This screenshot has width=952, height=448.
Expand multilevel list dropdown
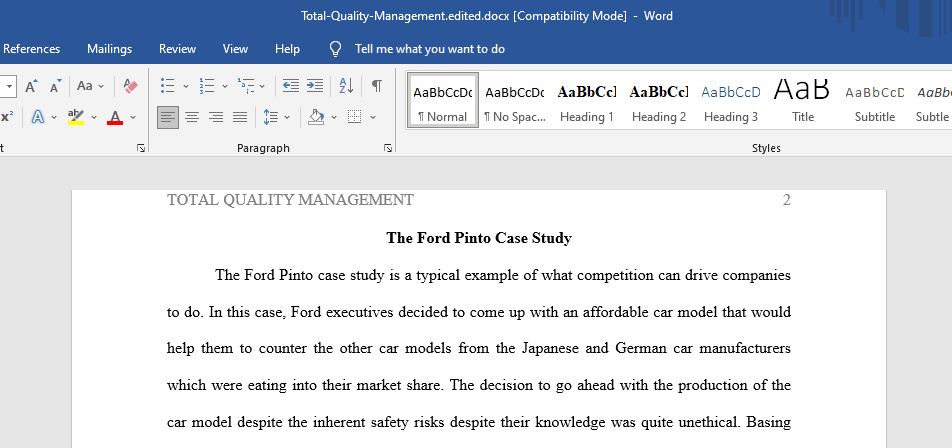point(262,86)
